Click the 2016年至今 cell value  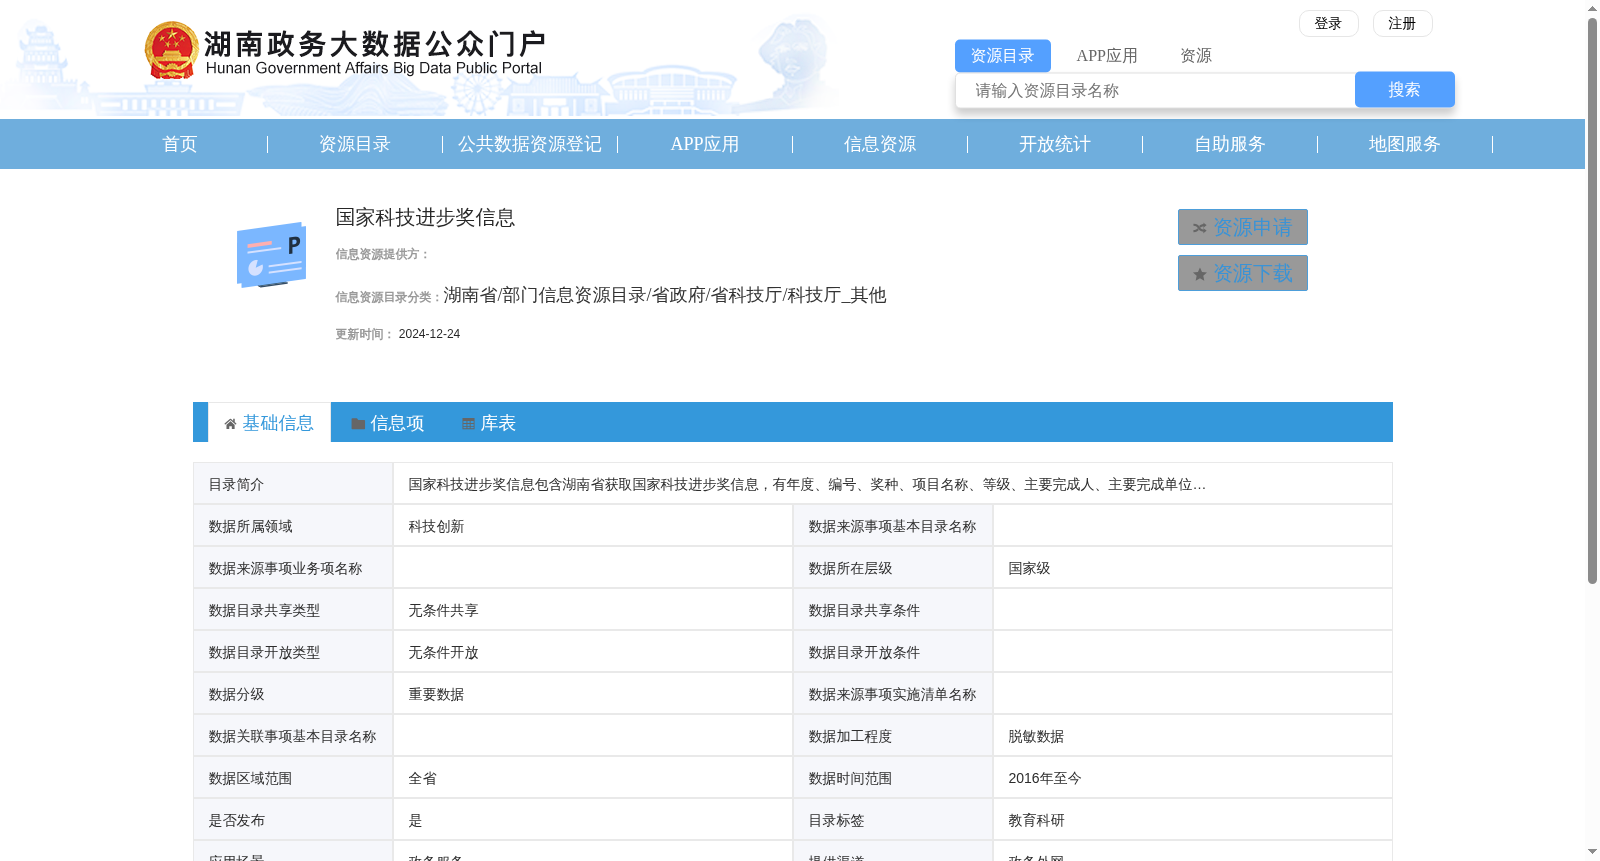[x=1045, y=778]
